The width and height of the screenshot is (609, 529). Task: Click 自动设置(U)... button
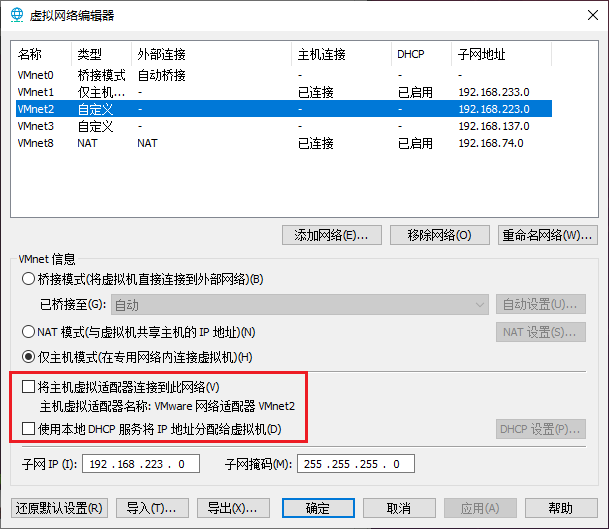click(541, 304)
